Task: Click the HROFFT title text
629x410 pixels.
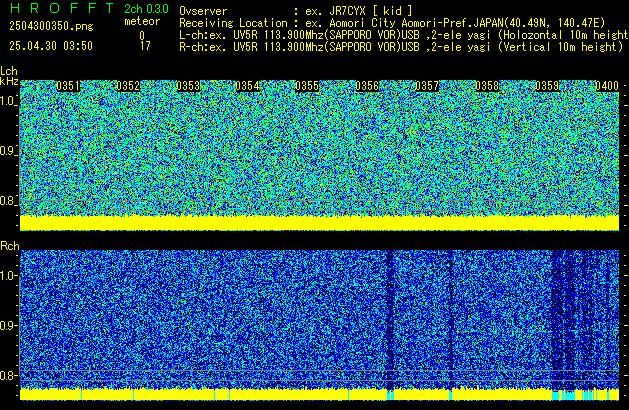Action: 62,8
